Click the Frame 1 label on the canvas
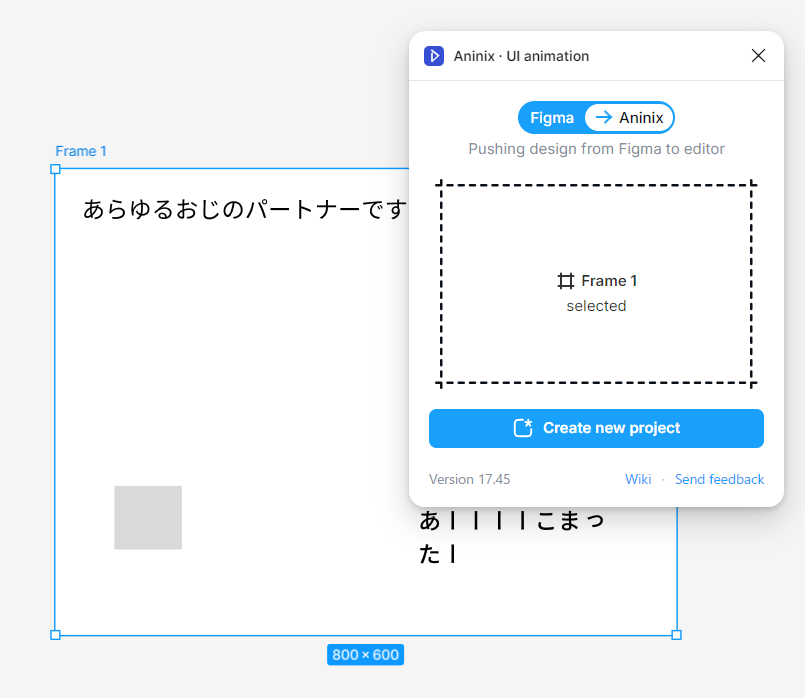Viewport: 805px width, 698px height. point(81,151)
